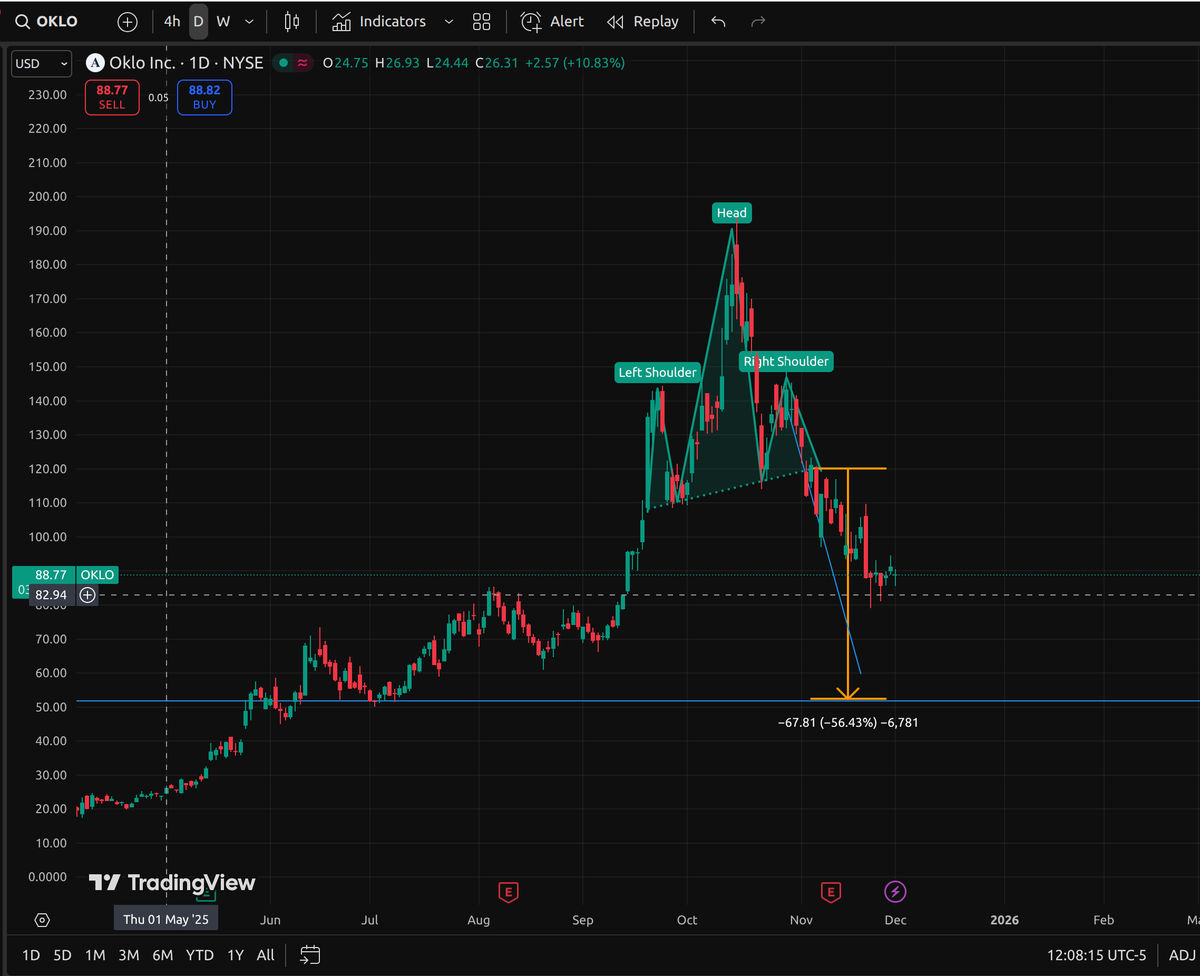Switch timeframe to the W interval

[x=222, y=20]
